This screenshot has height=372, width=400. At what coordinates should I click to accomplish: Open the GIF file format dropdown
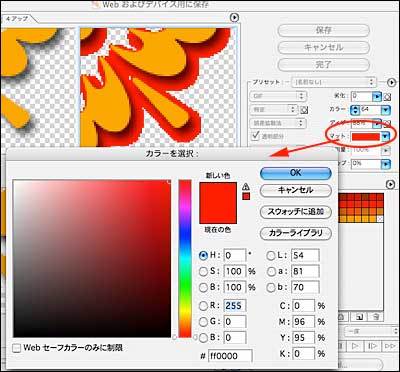click(x=277, y=97)
